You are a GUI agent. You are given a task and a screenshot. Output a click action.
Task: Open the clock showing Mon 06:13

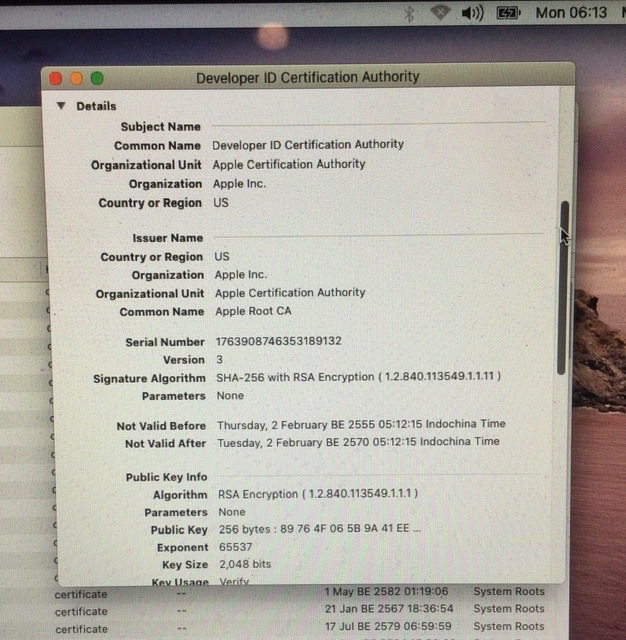click(x=571, y=13)
